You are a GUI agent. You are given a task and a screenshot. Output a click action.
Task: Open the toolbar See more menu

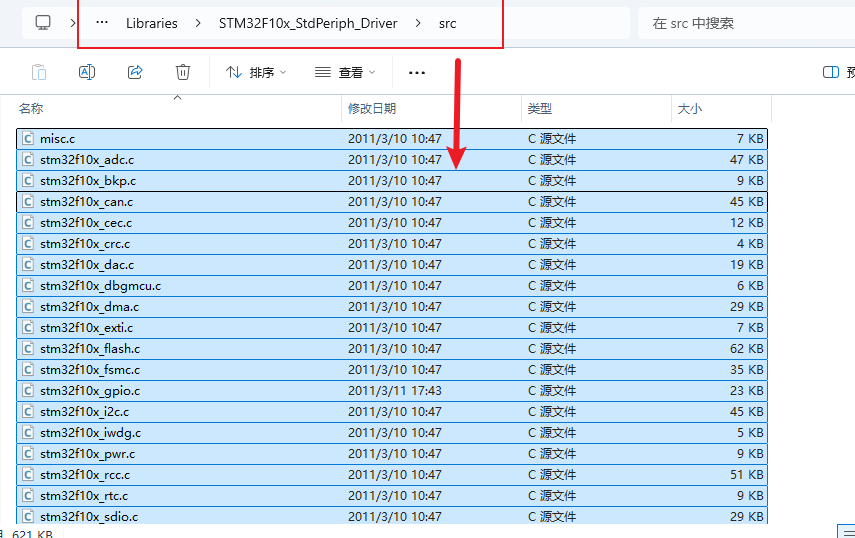tap(417, 72)
